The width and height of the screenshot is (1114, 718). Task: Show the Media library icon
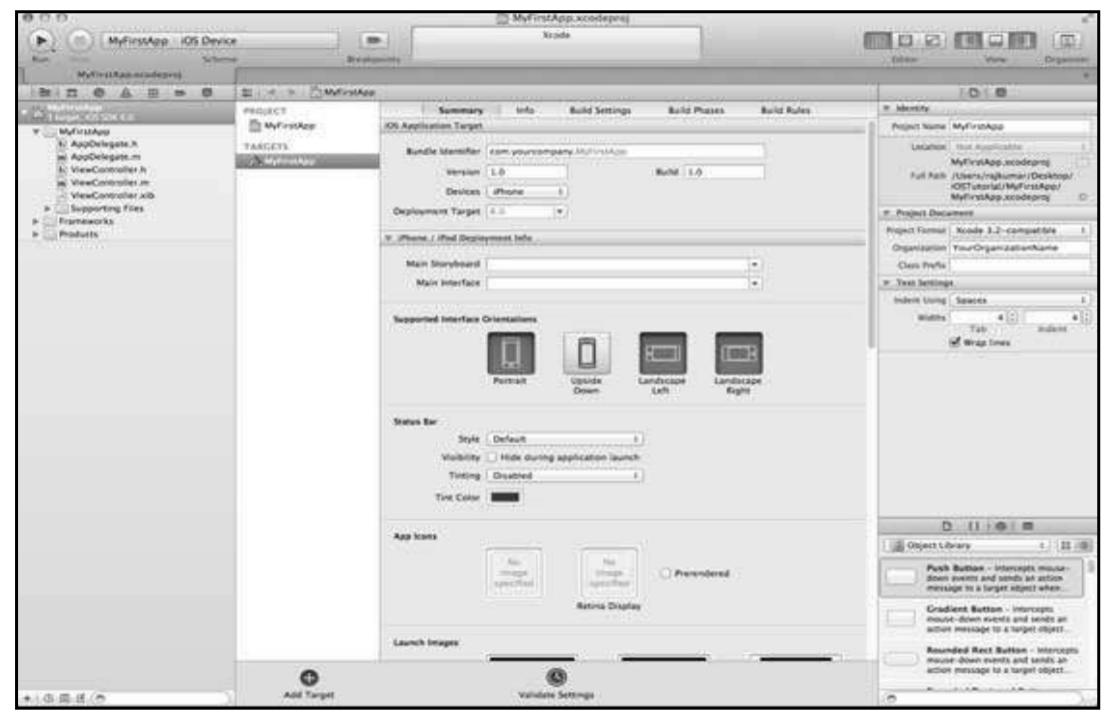point(1027,526)
